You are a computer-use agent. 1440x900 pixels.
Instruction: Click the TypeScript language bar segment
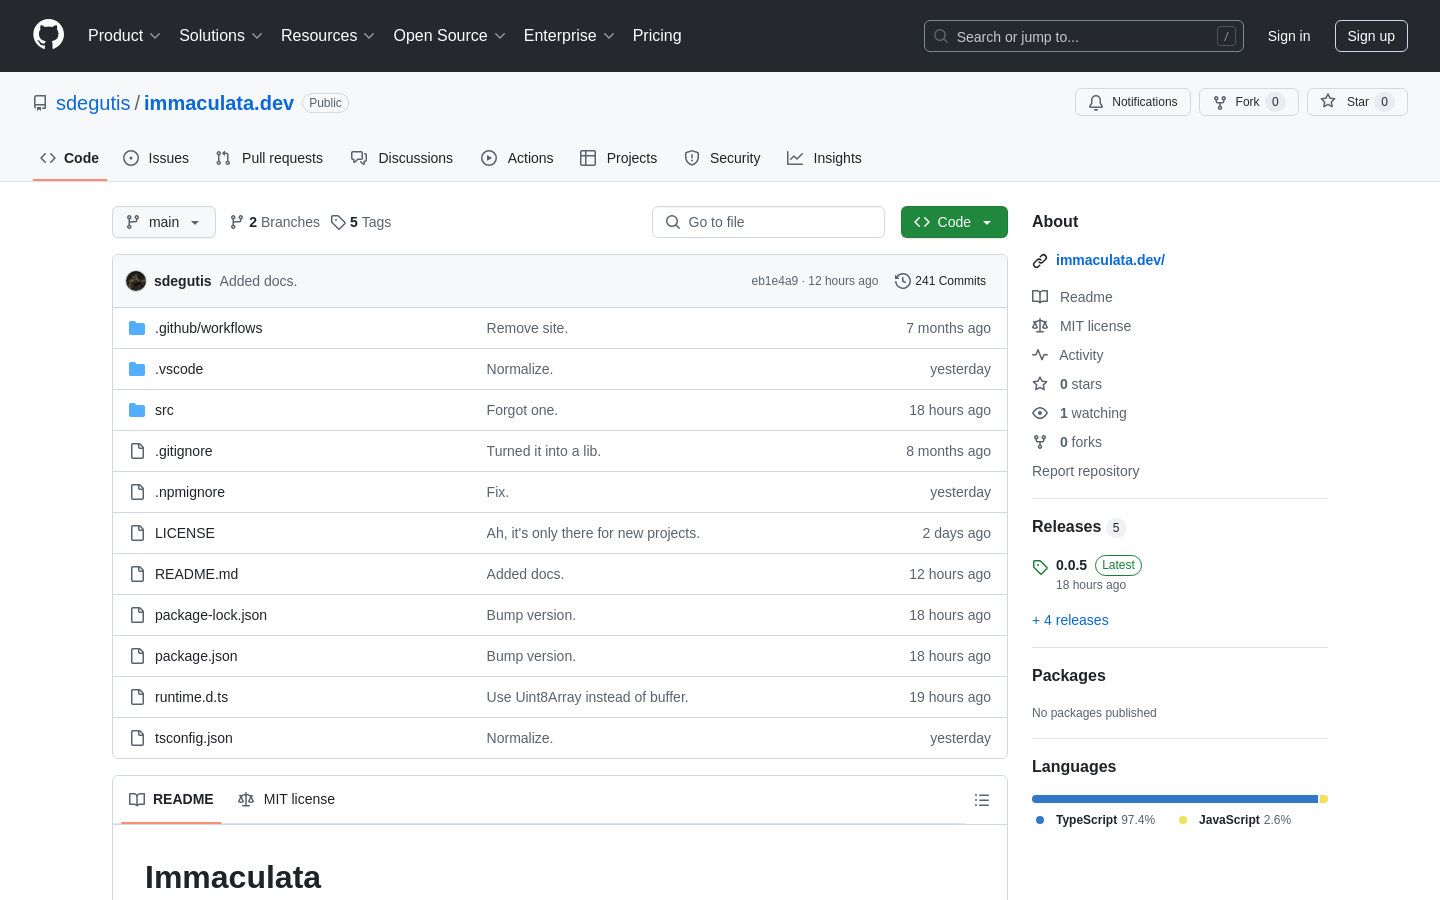tap(1175, 799)
